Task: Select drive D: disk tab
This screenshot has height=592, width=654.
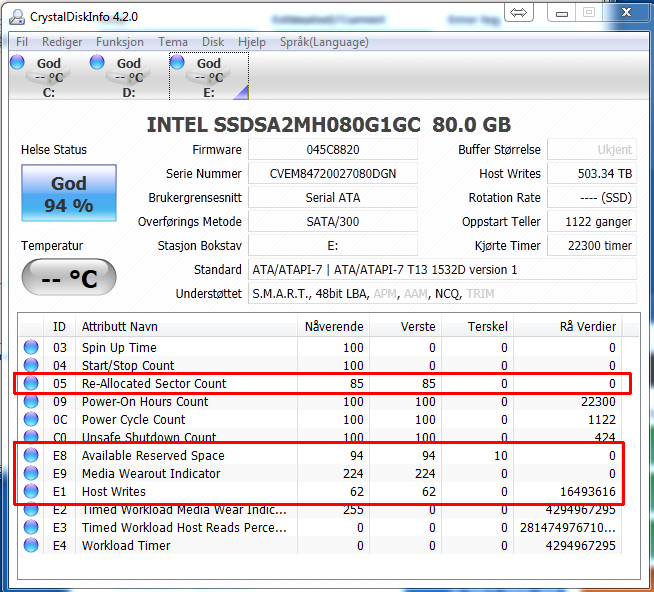Action: click(x=129, y=77)
